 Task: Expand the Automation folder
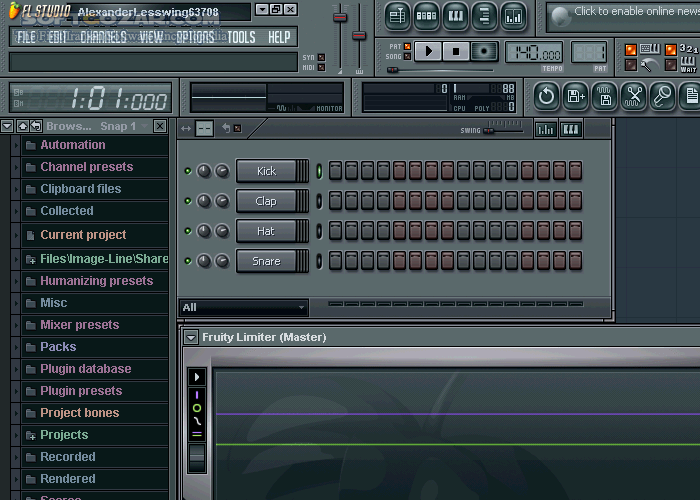pyautogui.click(x=16, y=145)
